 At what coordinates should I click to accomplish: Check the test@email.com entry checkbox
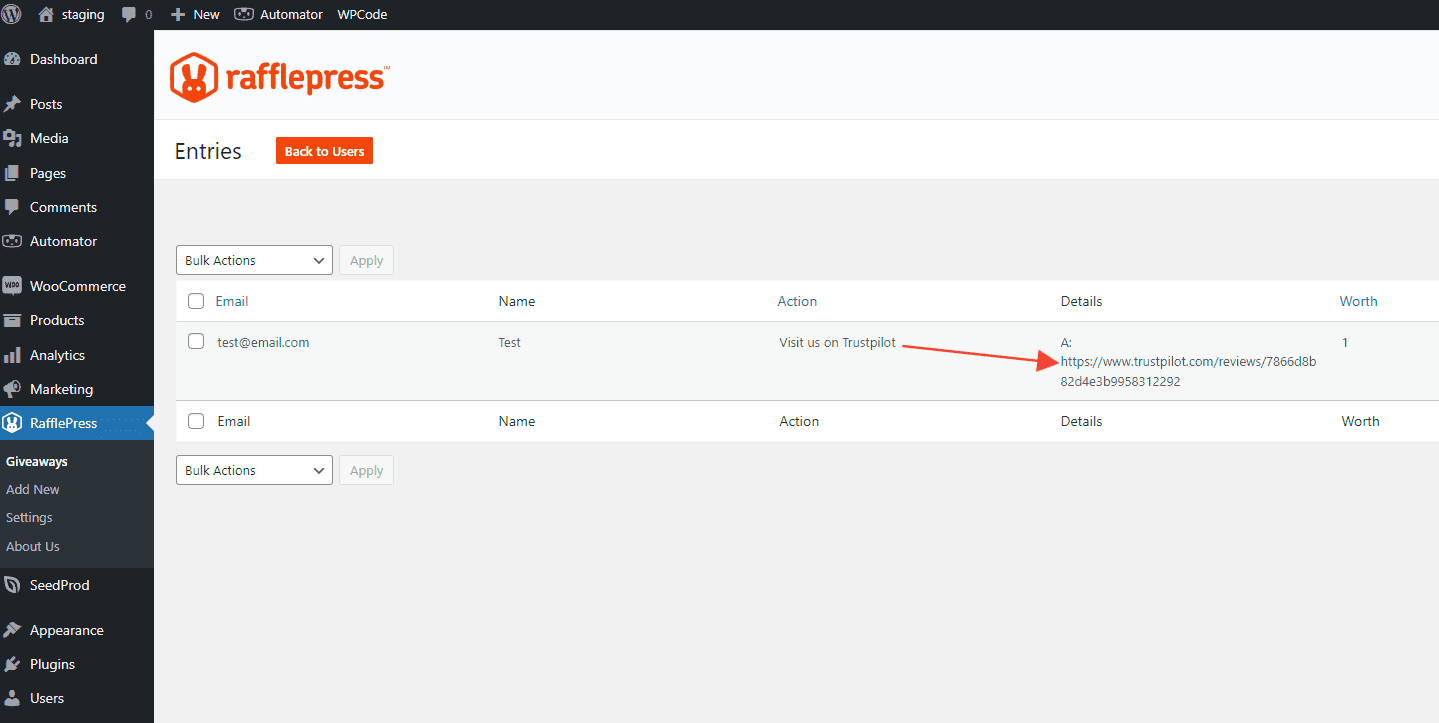[196, 341]
